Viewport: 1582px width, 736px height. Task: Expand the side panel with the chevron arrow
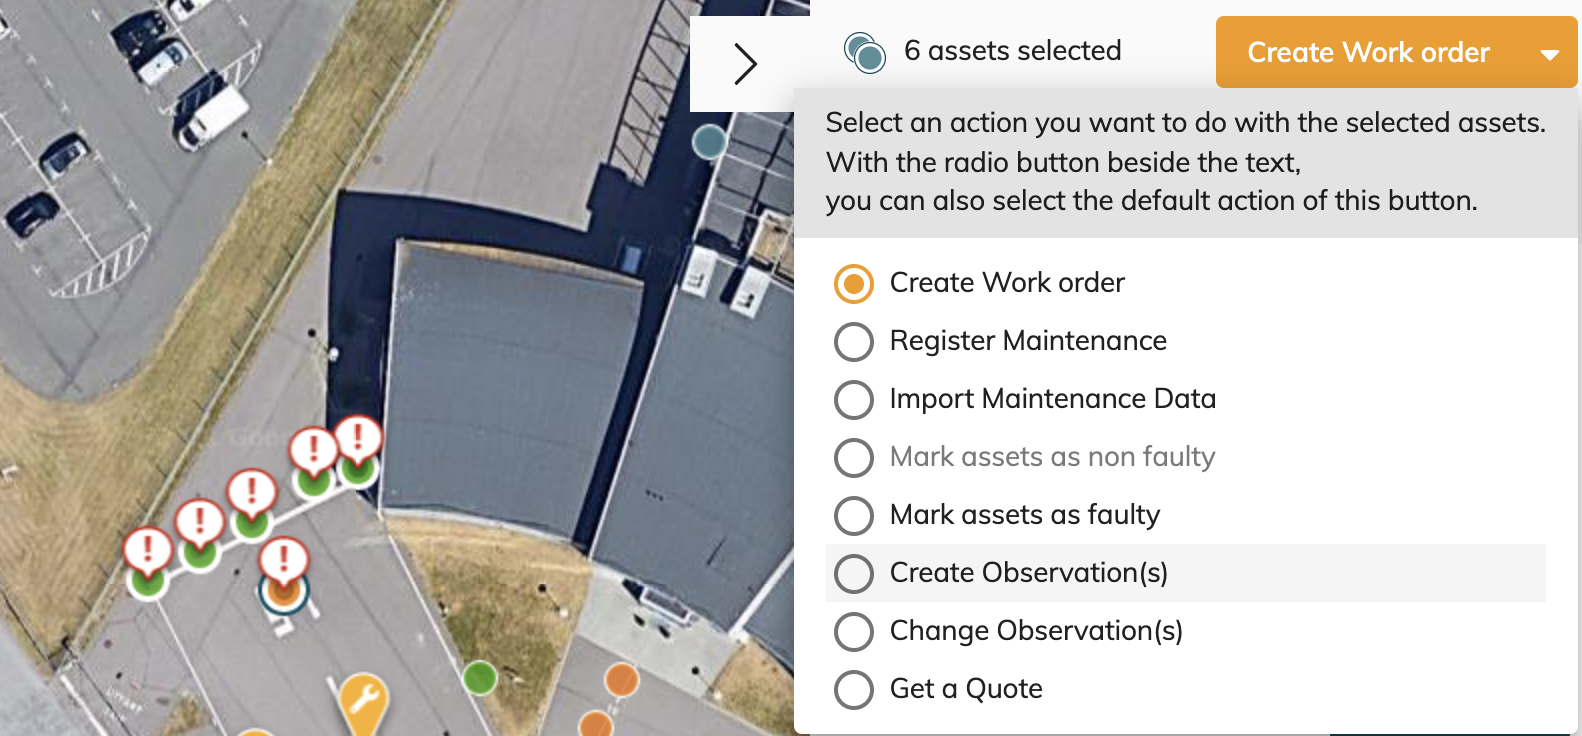tap(745, 64)
